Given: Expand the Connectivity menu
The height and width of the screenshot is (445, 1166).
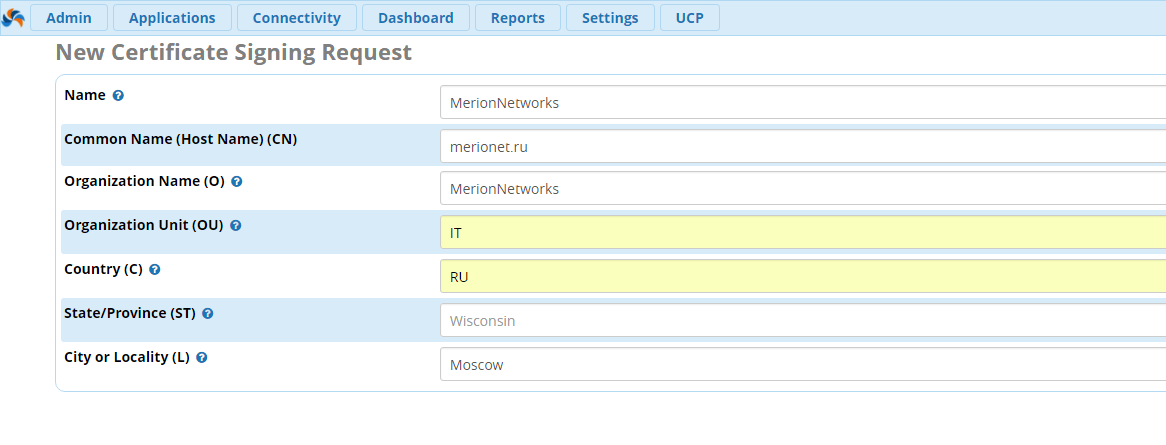Looking at the screenshot, I should point(296,18).
